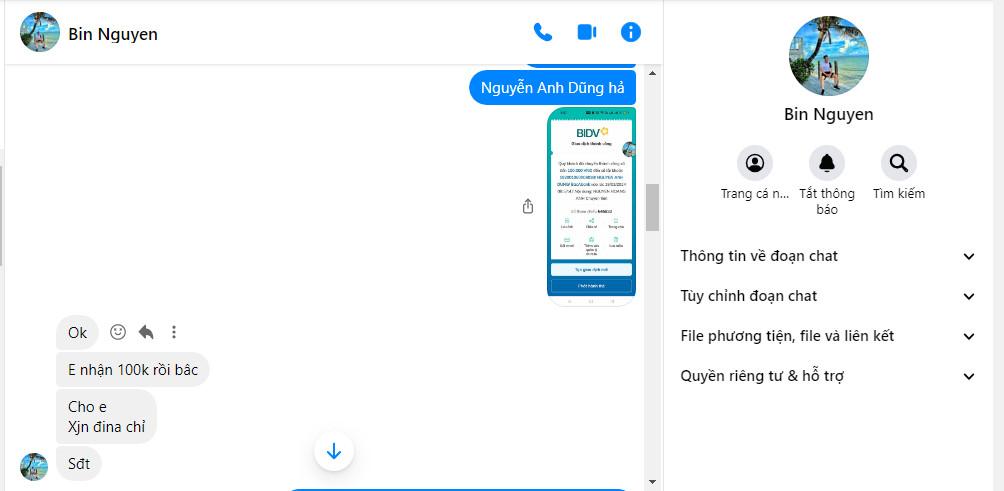Jump to latest messages with down arrow

click(x=334, y=452)
